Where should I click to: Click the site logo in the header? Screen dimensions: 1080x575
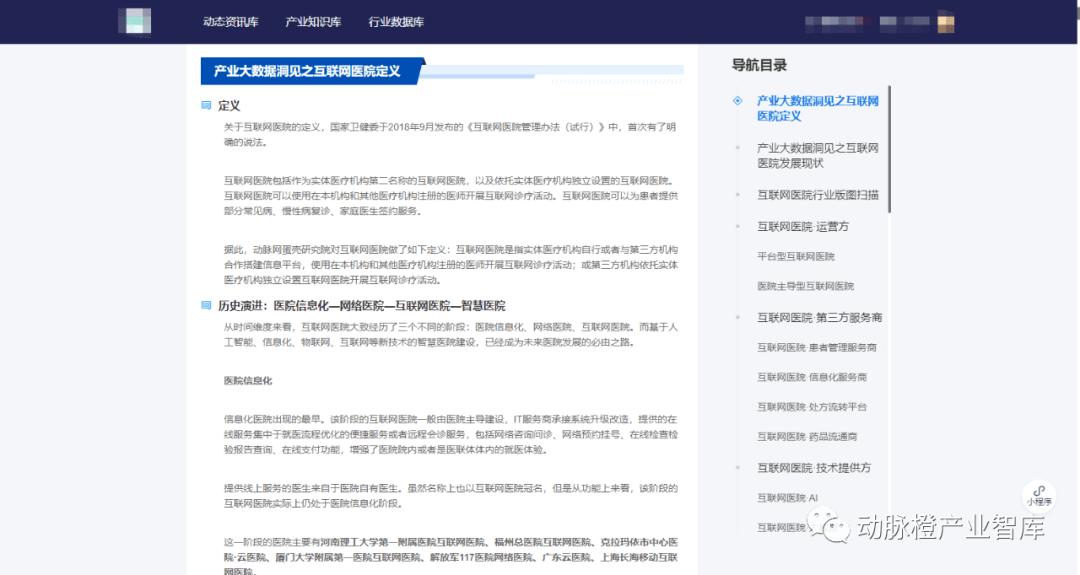(135, 21)
